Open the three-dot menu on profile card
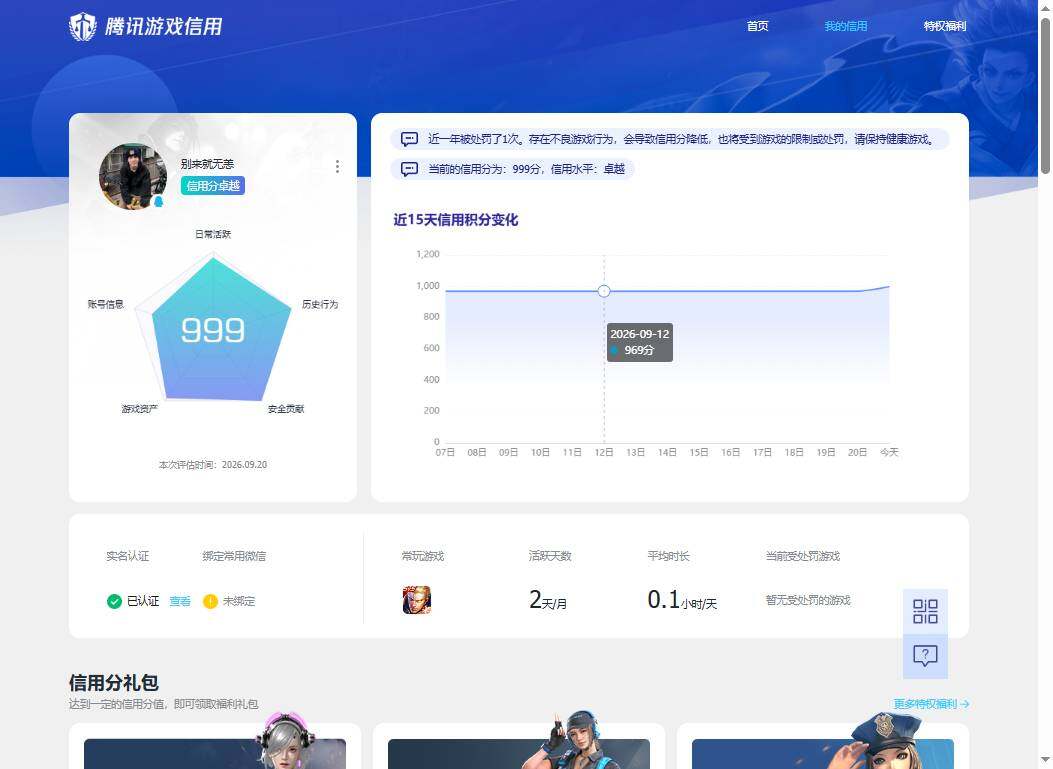Image resolution: width=1053 pixels, height=769 pixels. click(337, 167)
